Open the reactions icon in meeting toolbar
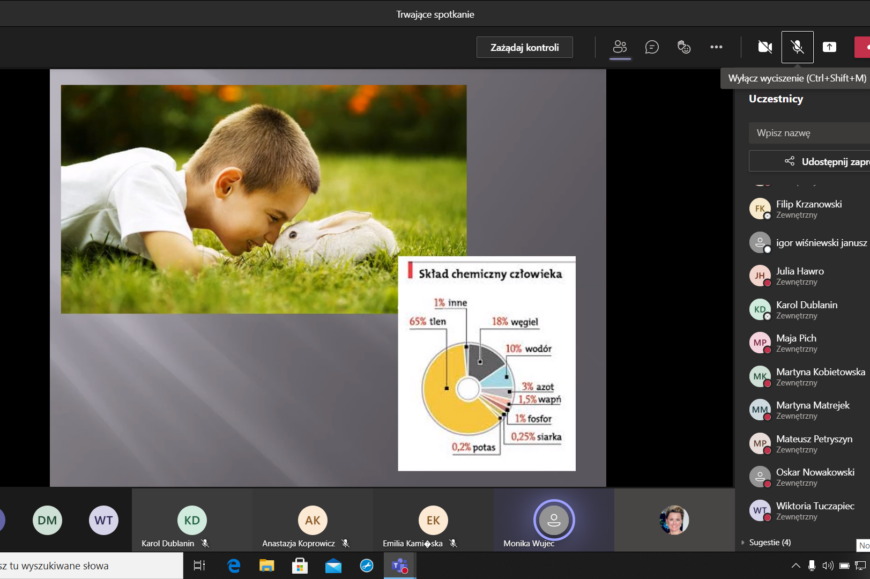Screen dimensions: 870x579 tap(684, 47)
